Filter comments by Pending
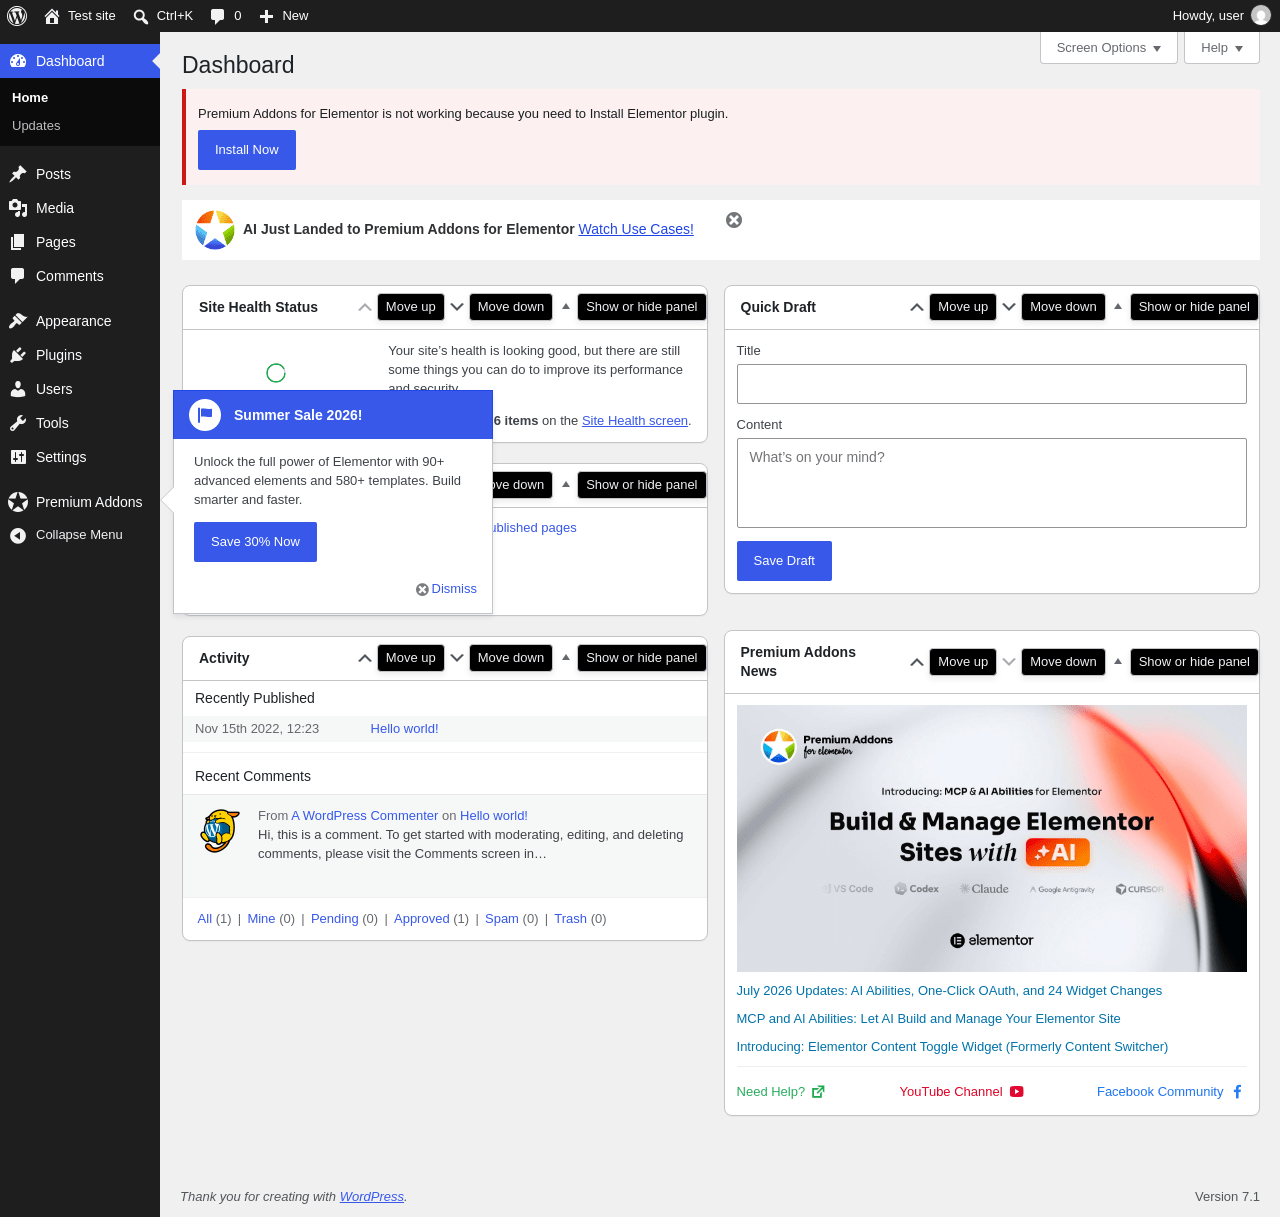Screen dimensions: 1280x1217 (334, 919)
